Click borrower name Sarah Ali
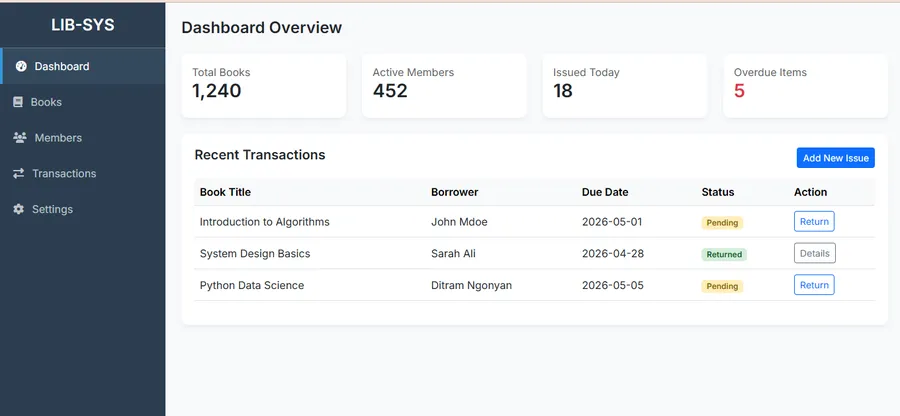Viewport: 900px width, 416px height. pos(453,254)
